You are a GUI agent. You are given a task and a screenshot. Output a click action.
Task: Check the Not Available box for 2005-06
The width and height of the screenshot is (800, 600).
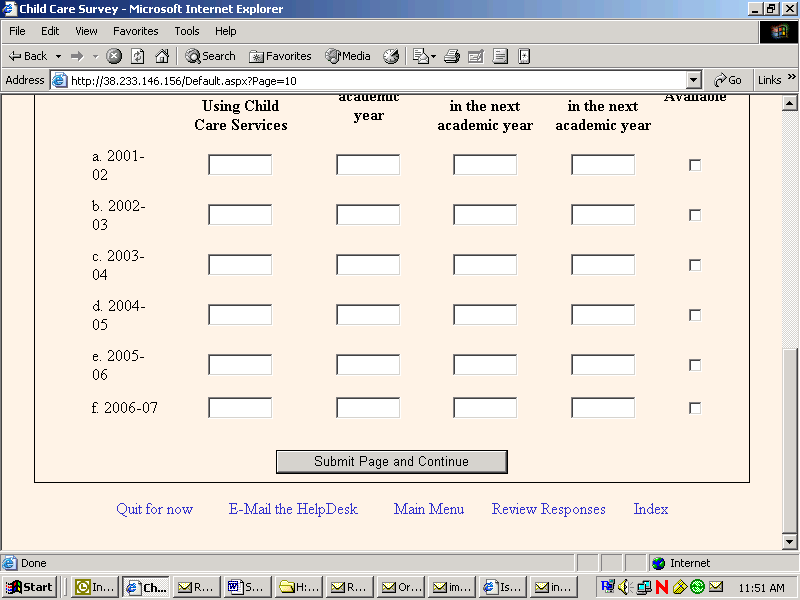coord(695,365)
